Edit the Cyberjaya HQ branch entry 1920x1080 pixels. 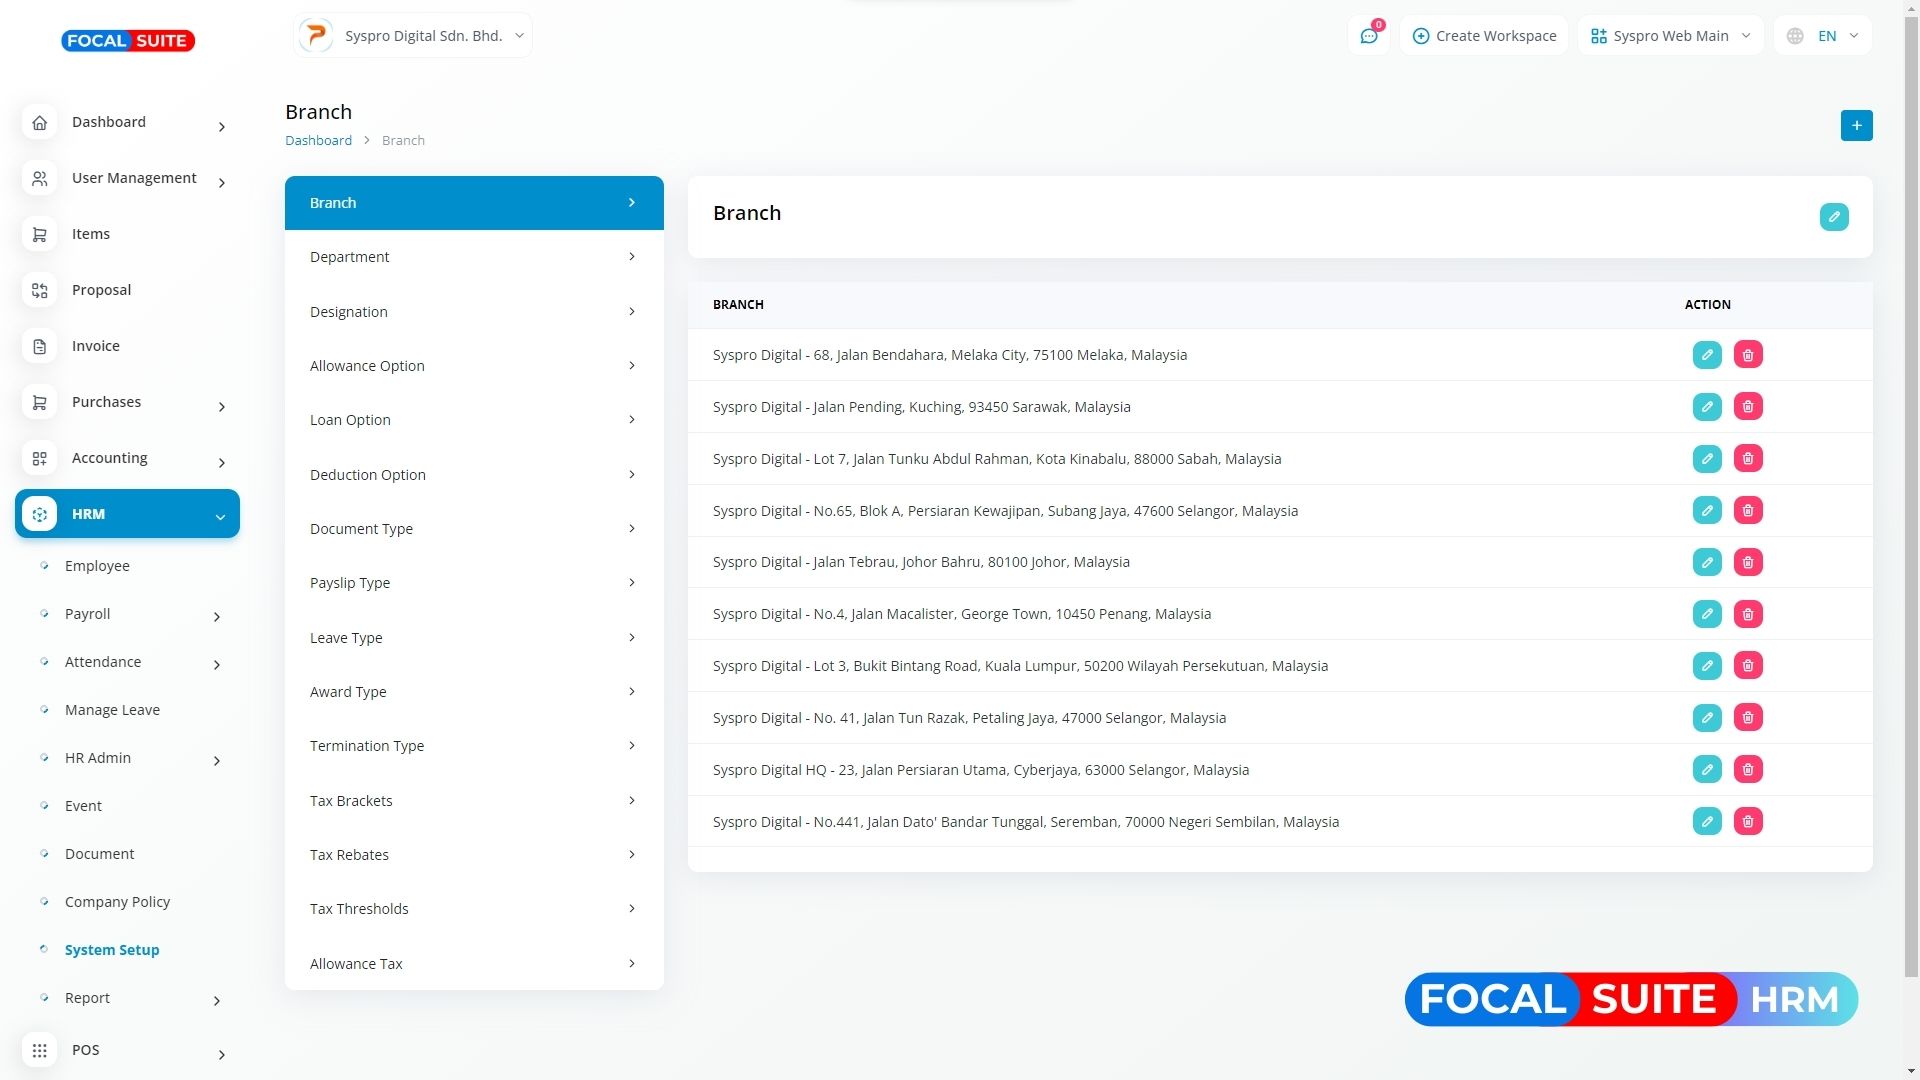pos(1707,770)
